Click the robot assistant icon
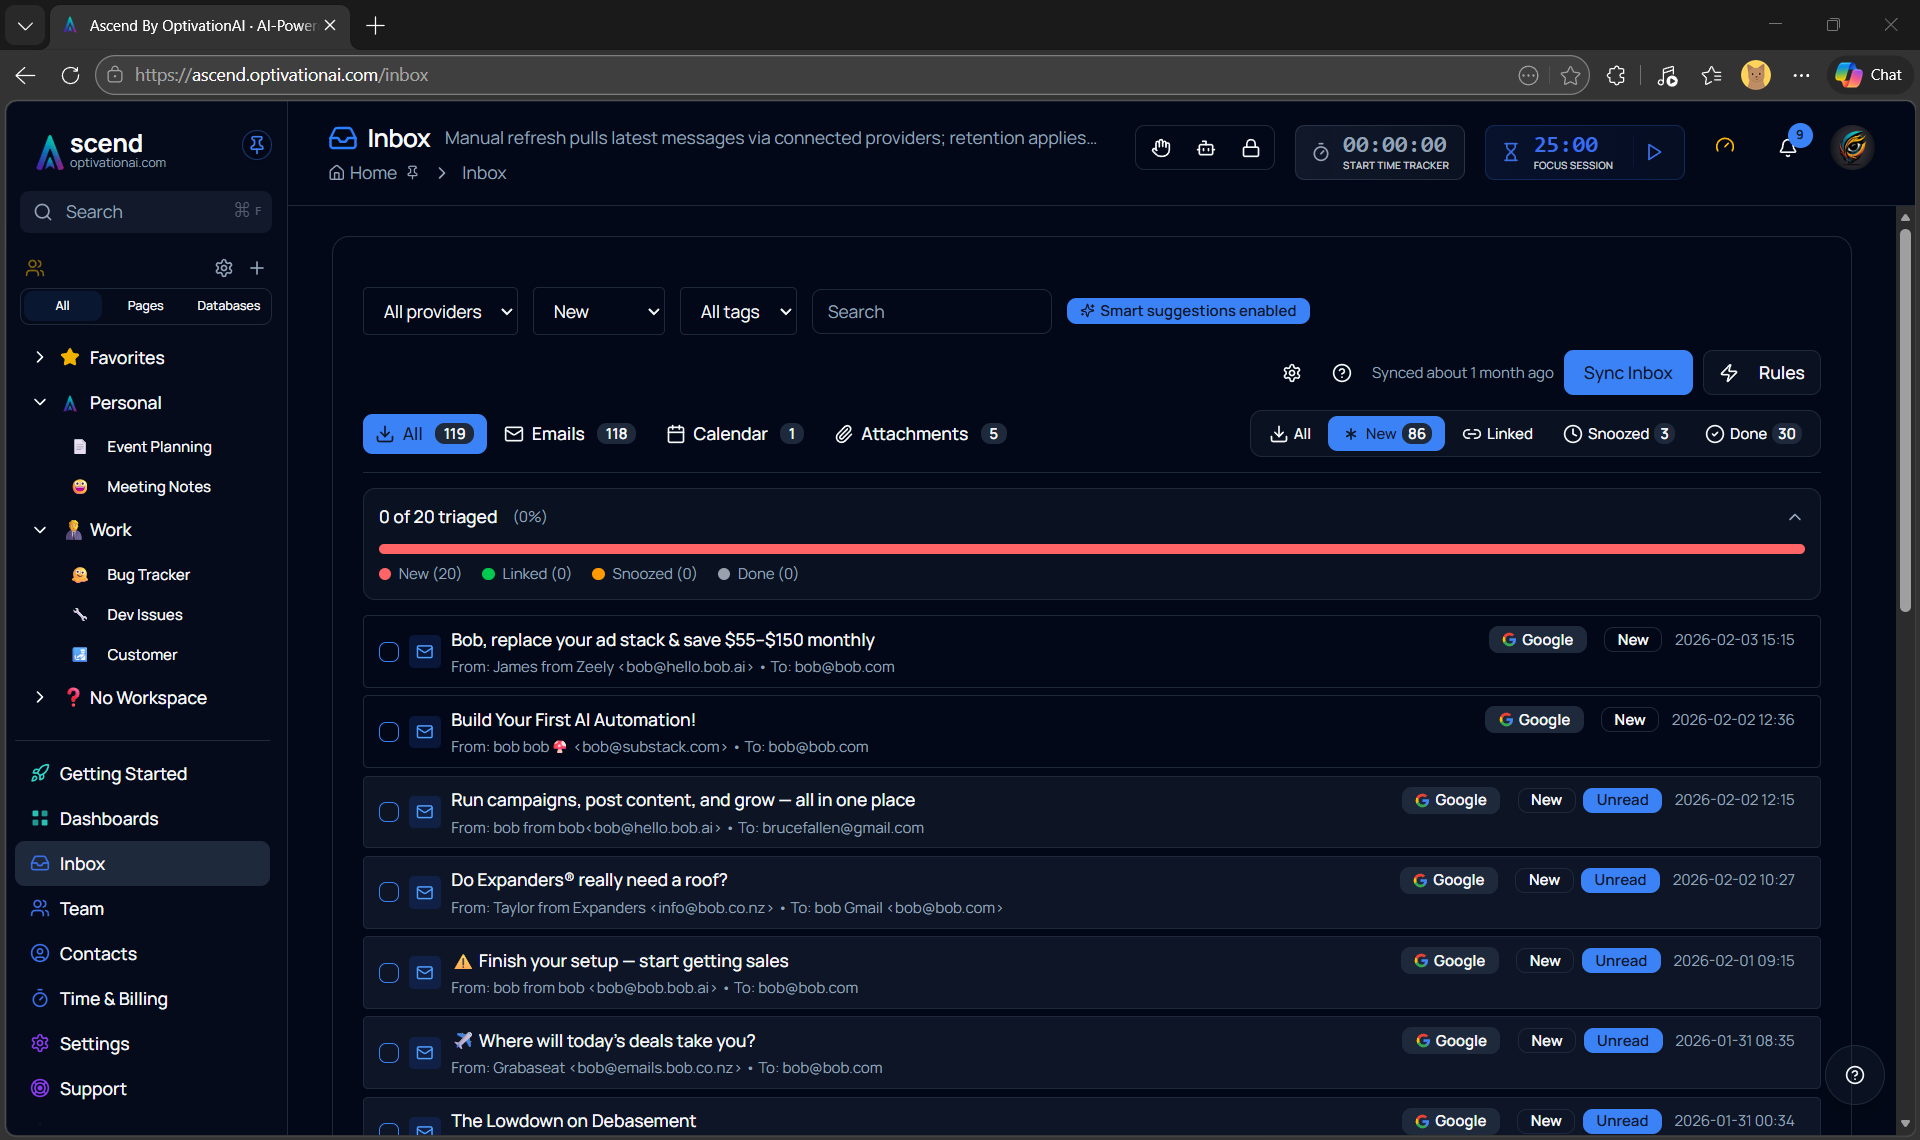1920x1140 pixels. click(1206, 148)
